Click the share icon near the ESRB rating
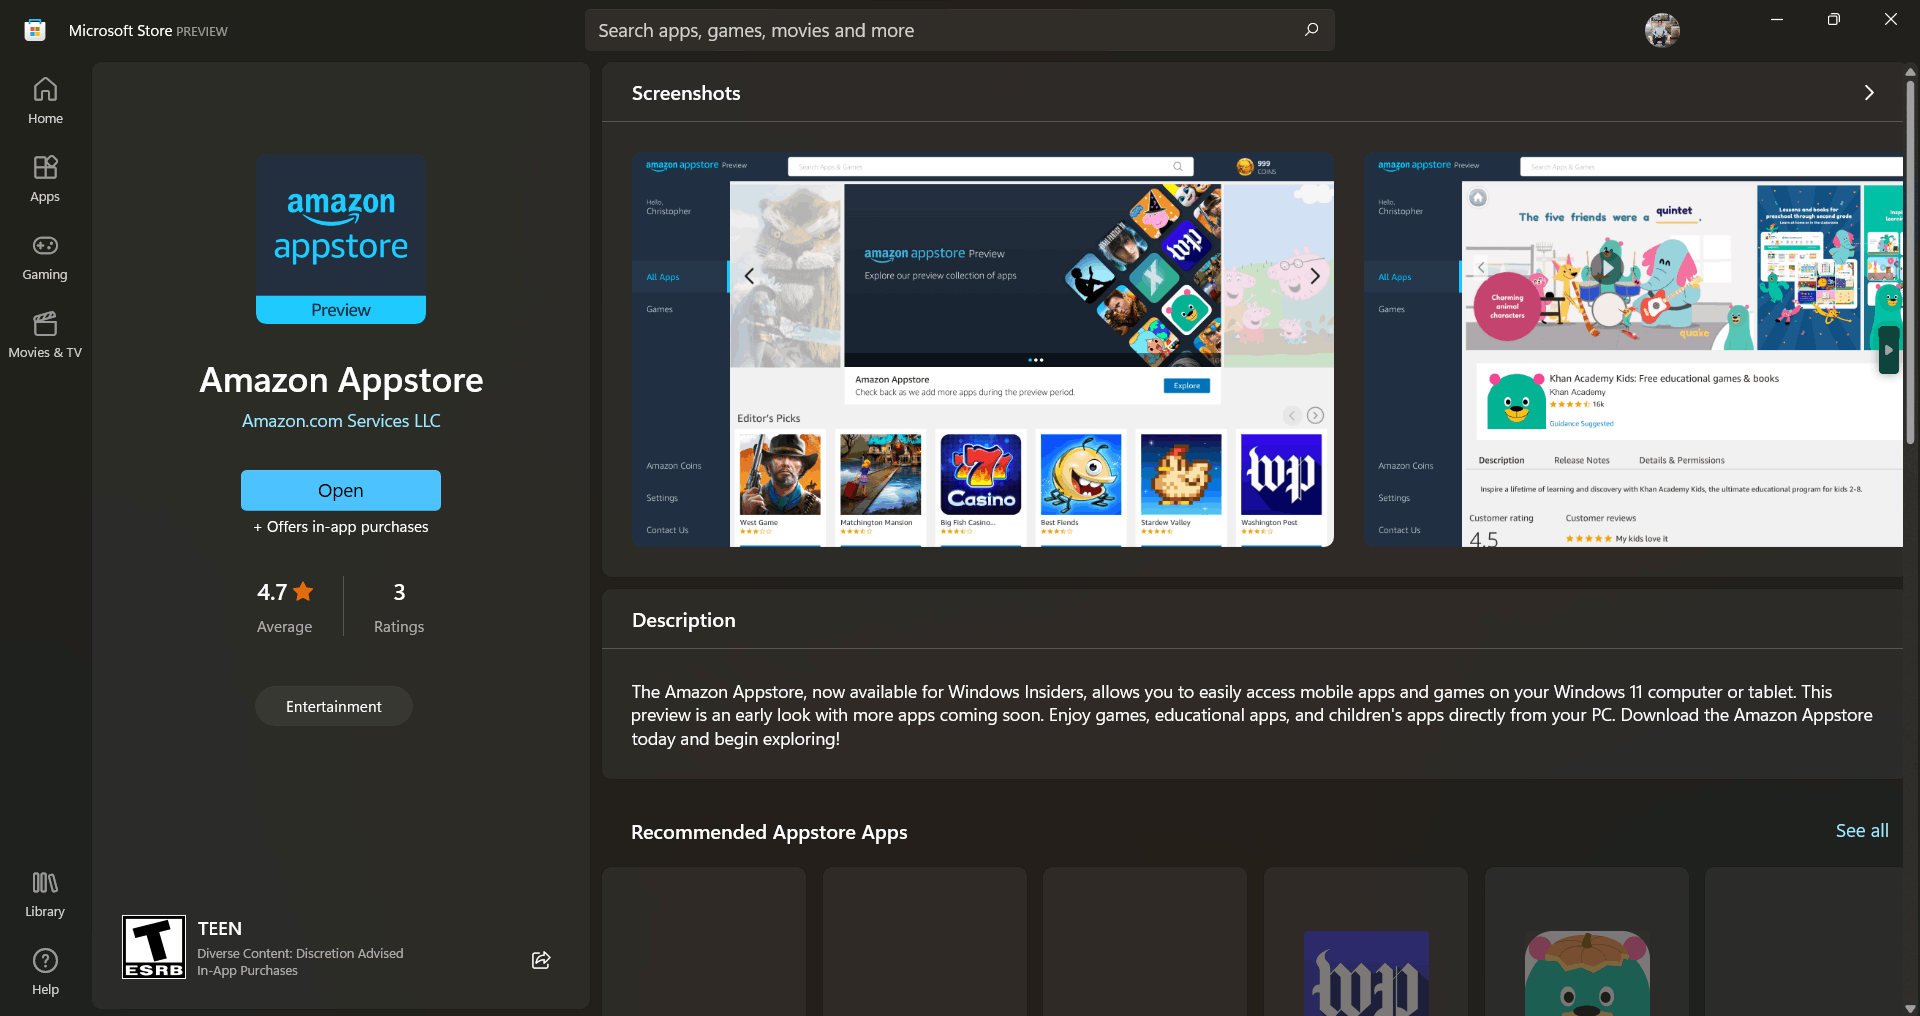1920x1016 pixels. (x=540, y=960)
